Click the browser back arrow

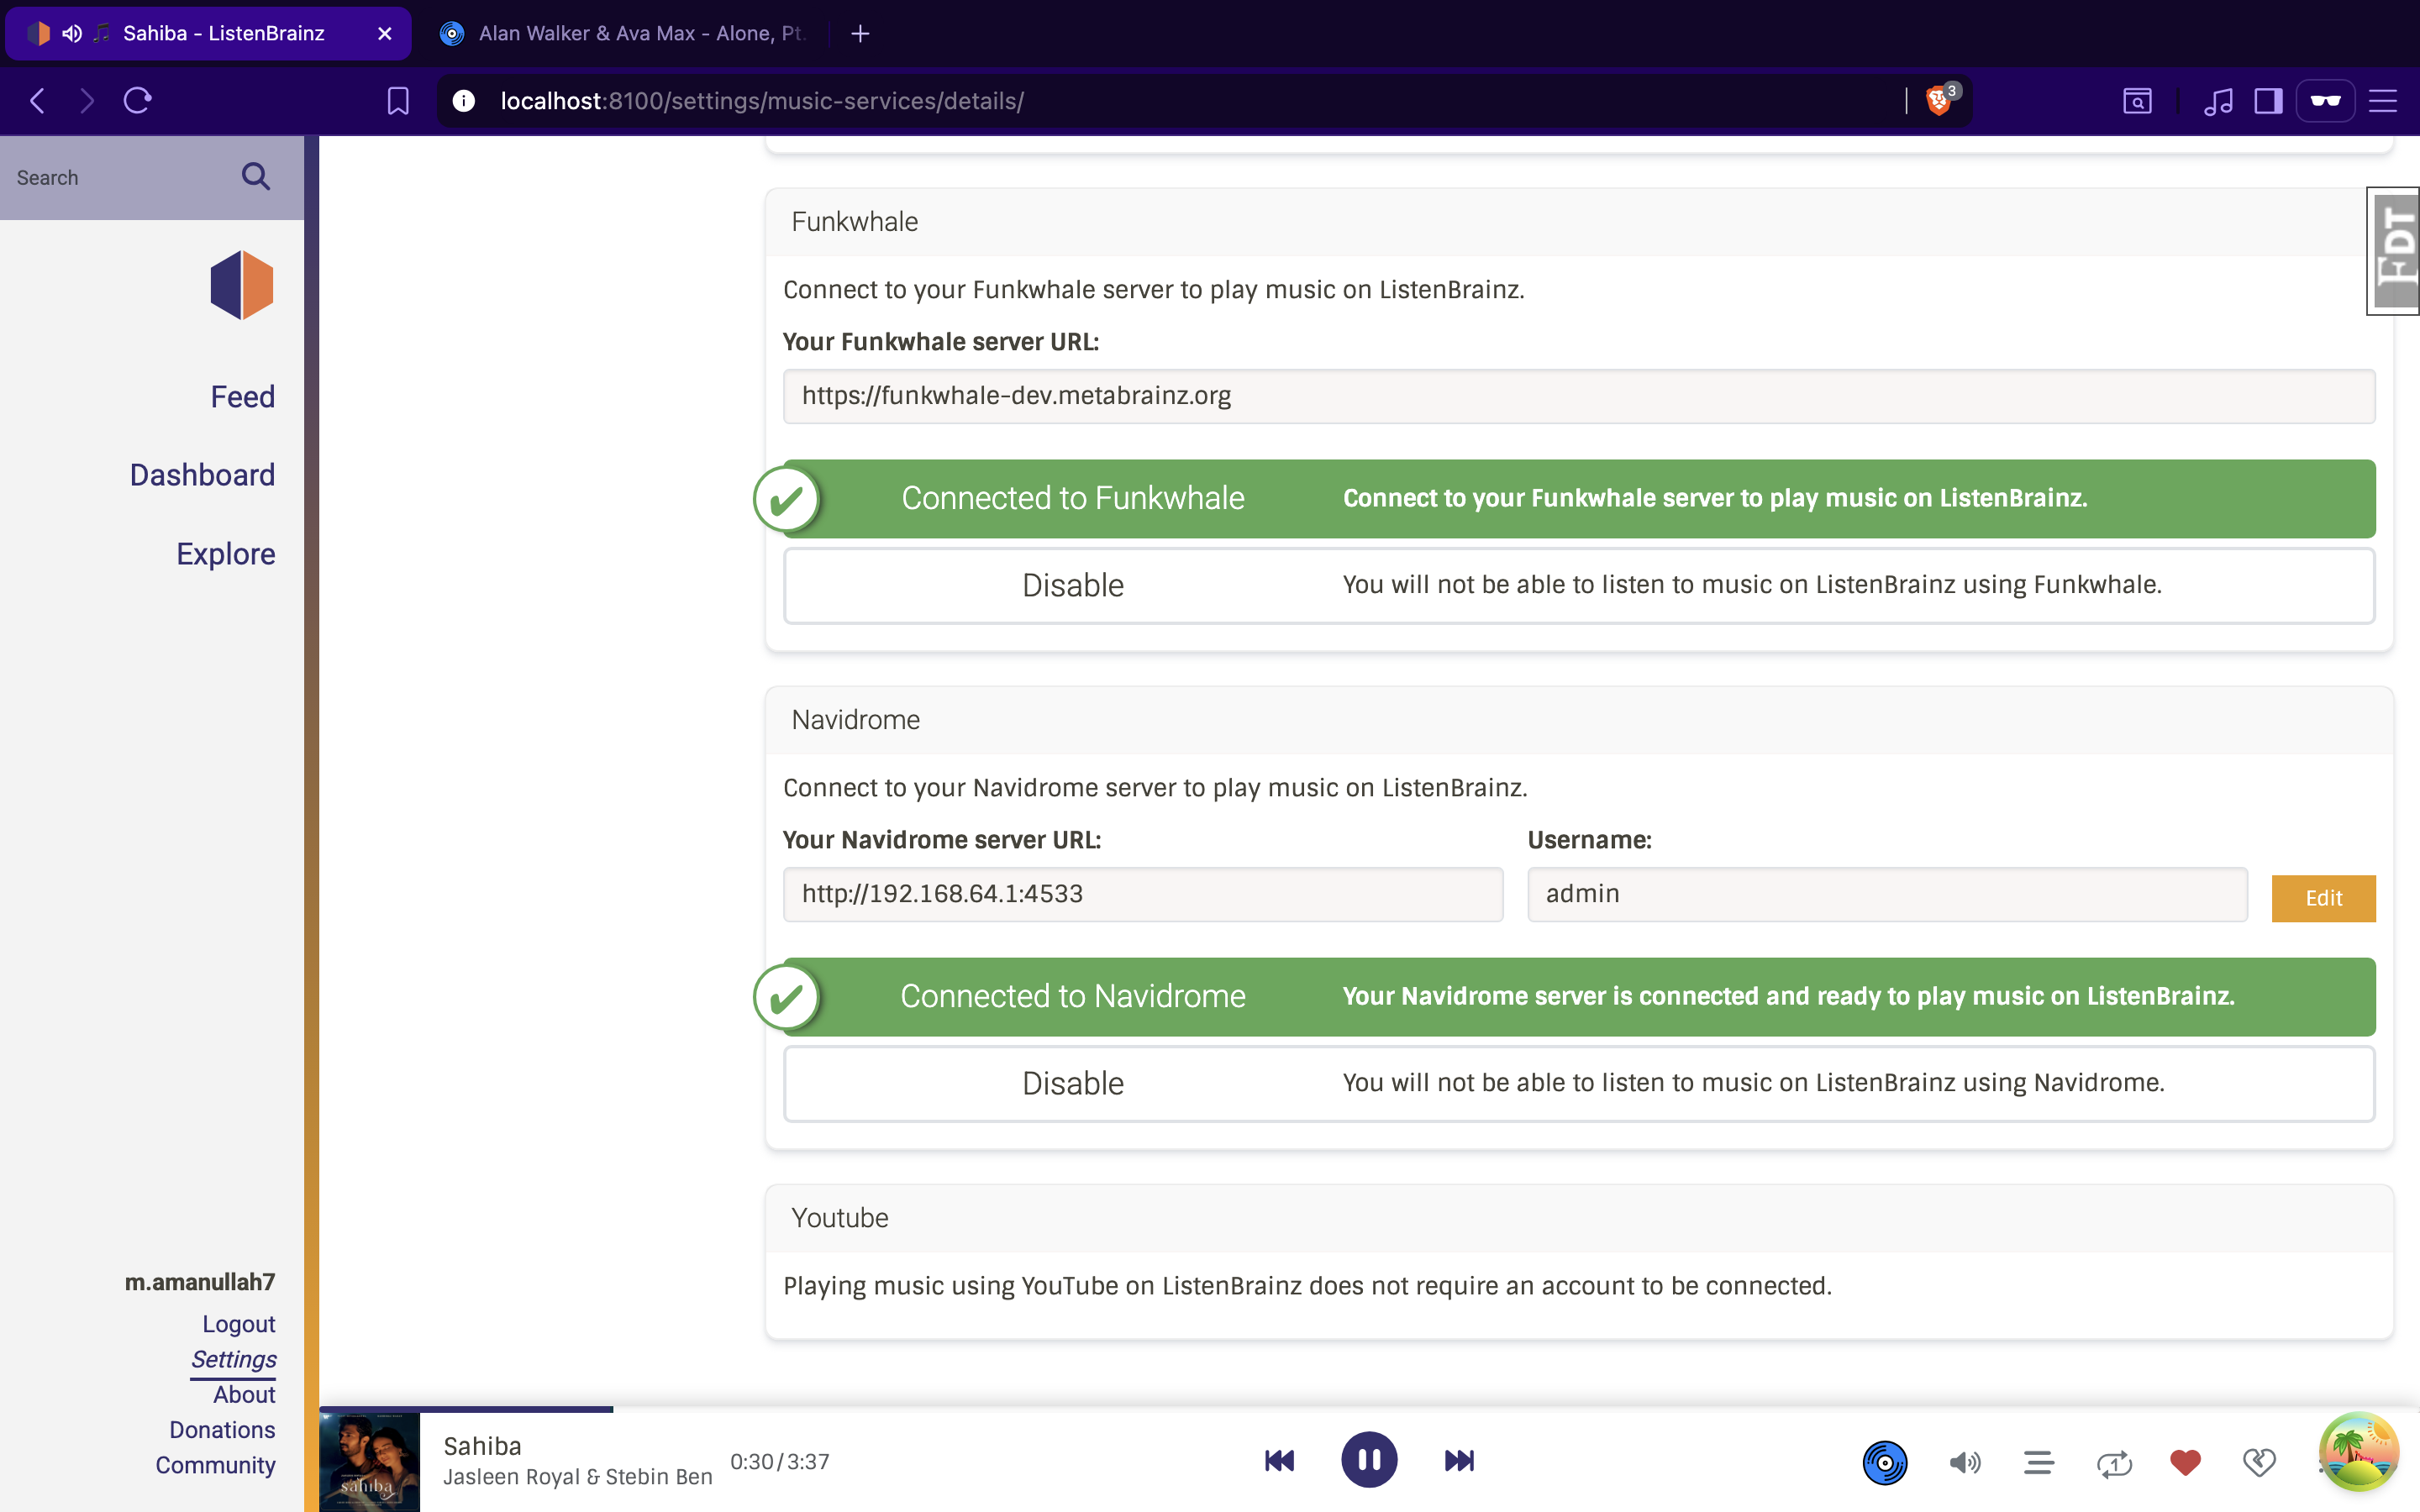point(38,101)
